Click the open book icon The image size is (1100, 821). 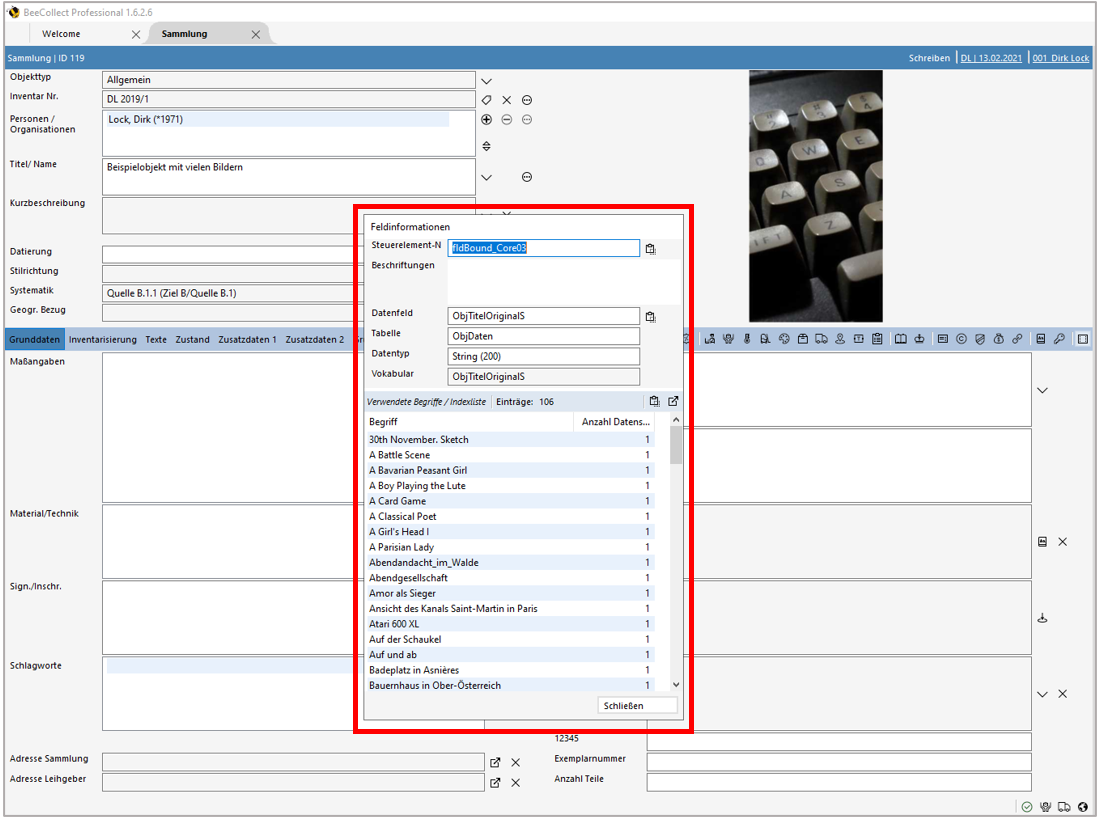click(901, 339)
